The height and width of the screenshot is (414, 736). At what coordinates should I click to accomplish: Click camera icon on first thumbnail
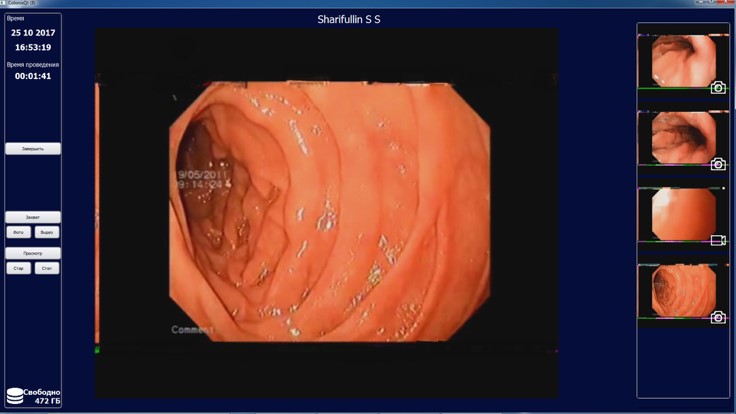coord(717,88)
